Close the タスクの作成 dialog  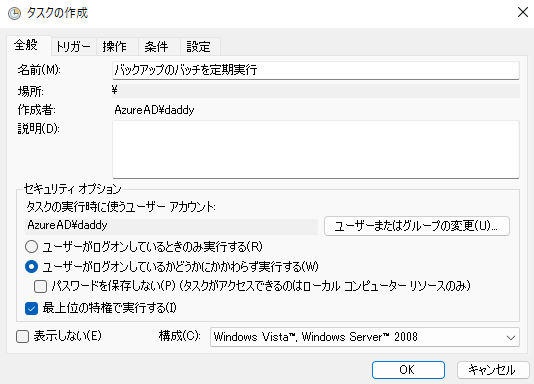pos(522,12)
